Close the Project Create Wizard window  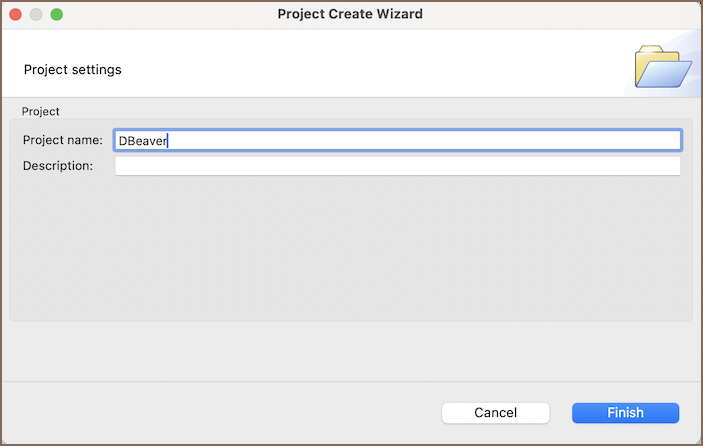click(x=17, y=15)
